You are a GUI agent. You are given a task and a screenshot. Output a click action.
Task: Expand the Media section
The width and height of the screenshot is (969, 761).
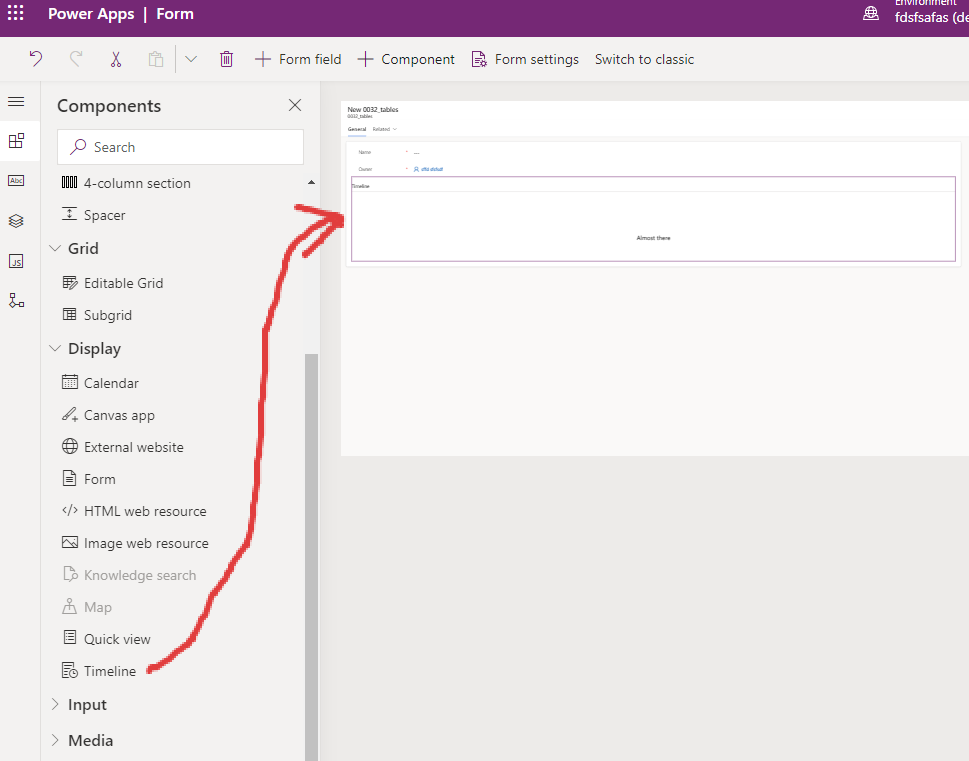(55, 741)
